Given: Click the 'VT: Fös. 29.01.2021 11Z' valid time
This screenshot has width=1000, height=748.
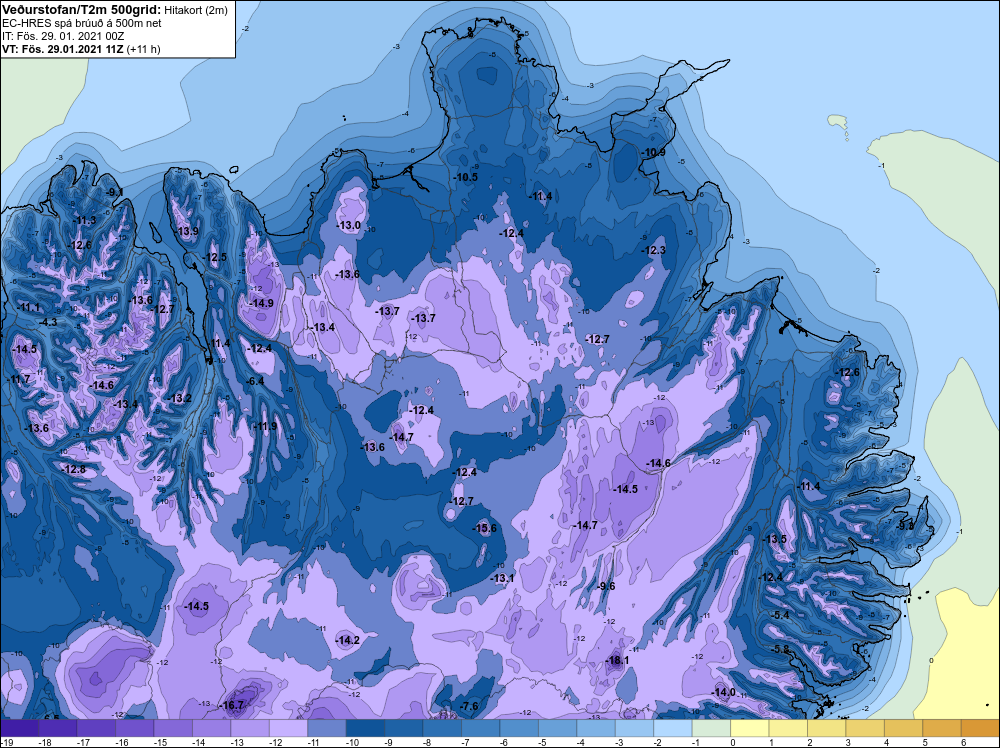Looking at the screenshot, I should pyautogui.click(x=63, y=49).
